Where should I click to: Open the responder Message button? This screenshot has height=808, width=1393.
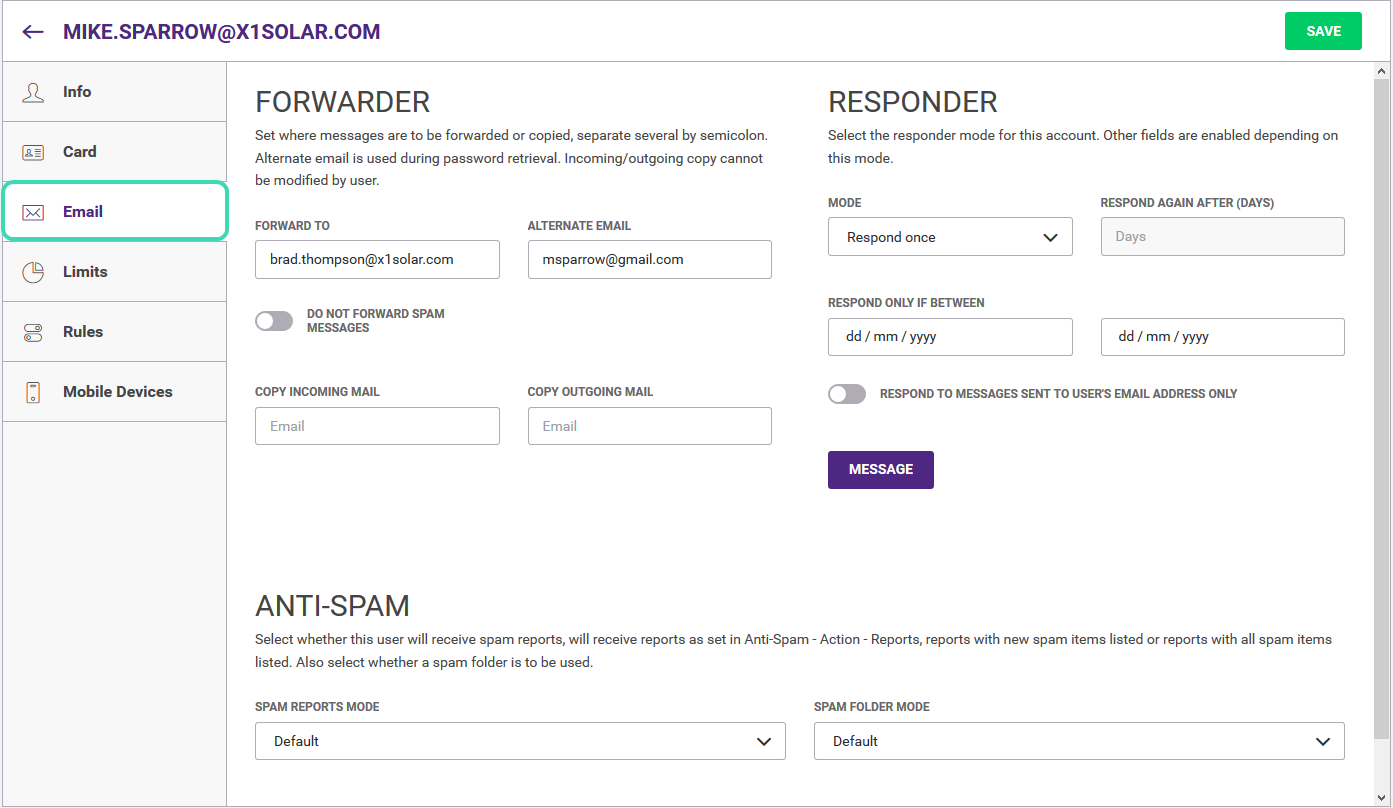click(x=881, y=470)
